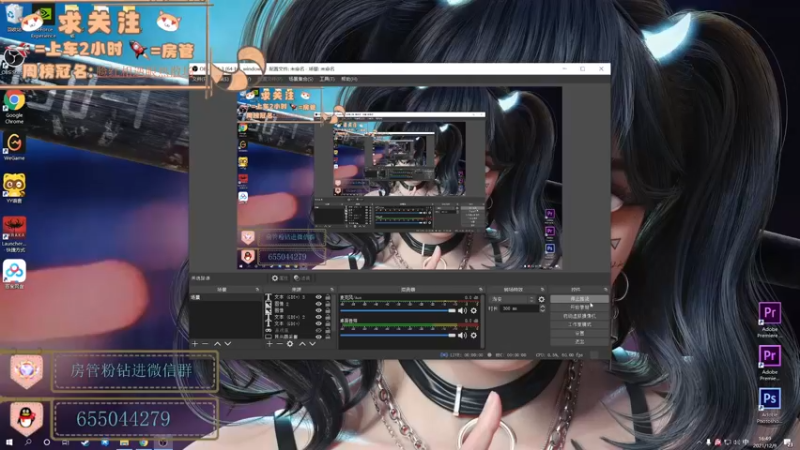Click the 开始录制 button
The image size is (800, 450).
point(580,308)
